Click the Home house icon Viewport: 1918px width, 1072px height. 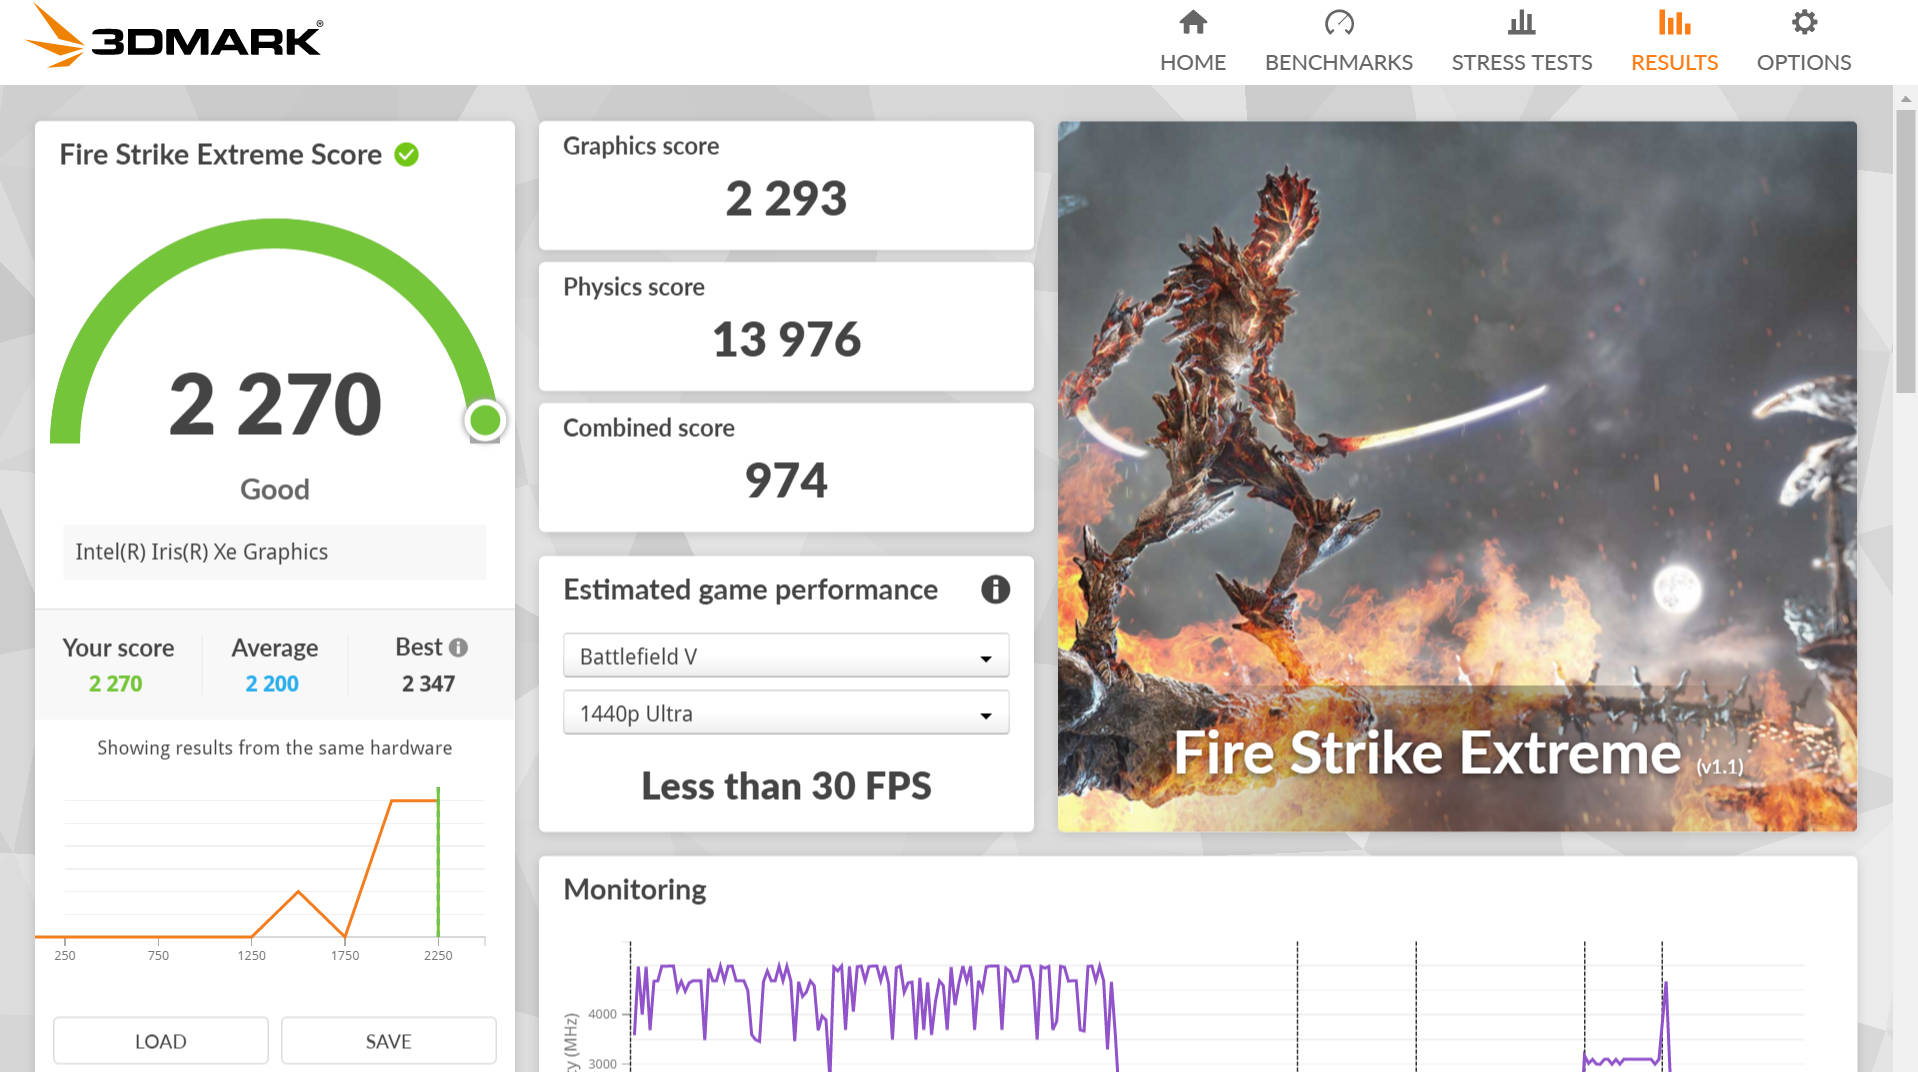[x=1192, y=22]
